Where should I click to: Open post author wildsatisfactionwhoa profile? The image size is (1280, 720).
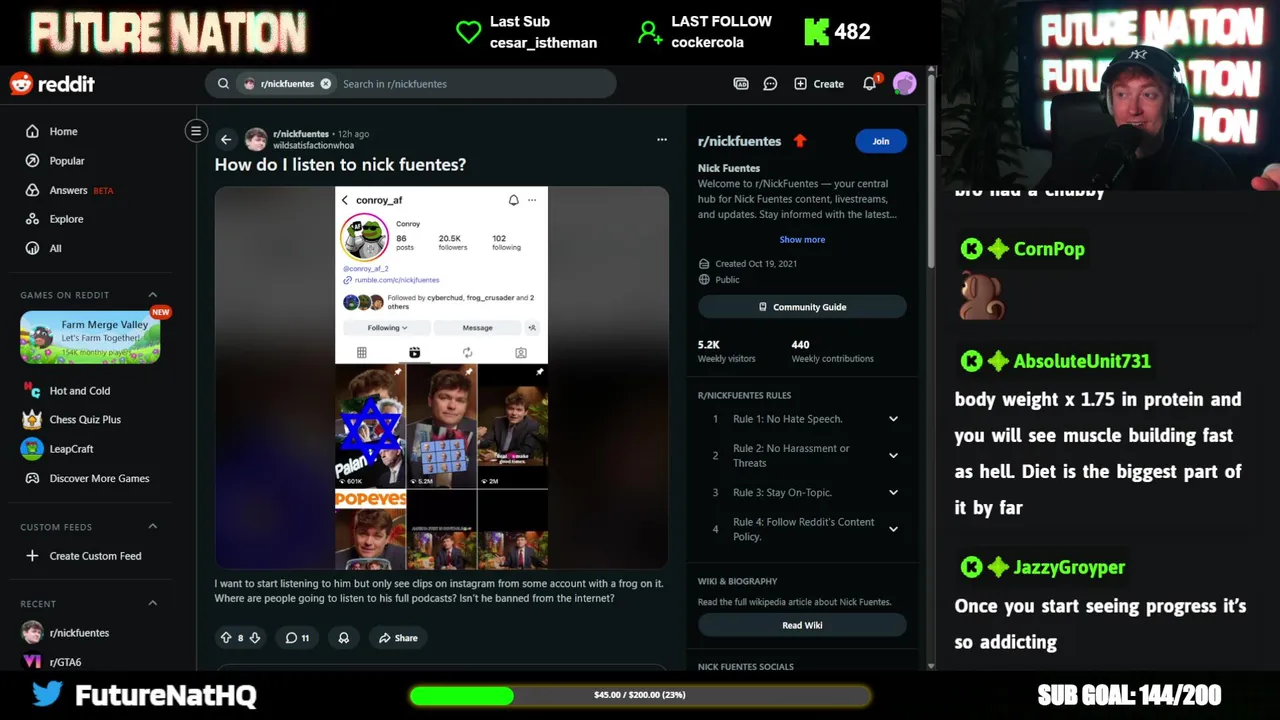[313, 146]
